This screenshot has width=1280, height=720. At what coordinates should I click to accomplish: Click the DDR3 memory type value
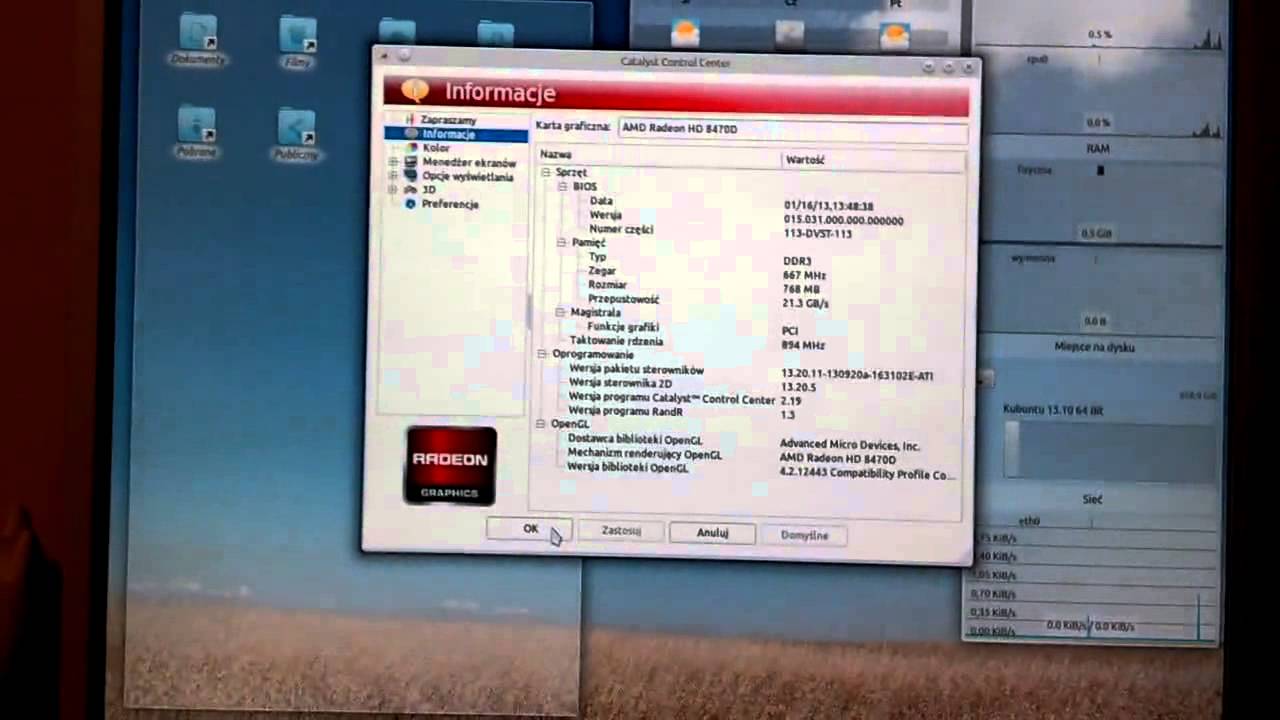[797, 260]
